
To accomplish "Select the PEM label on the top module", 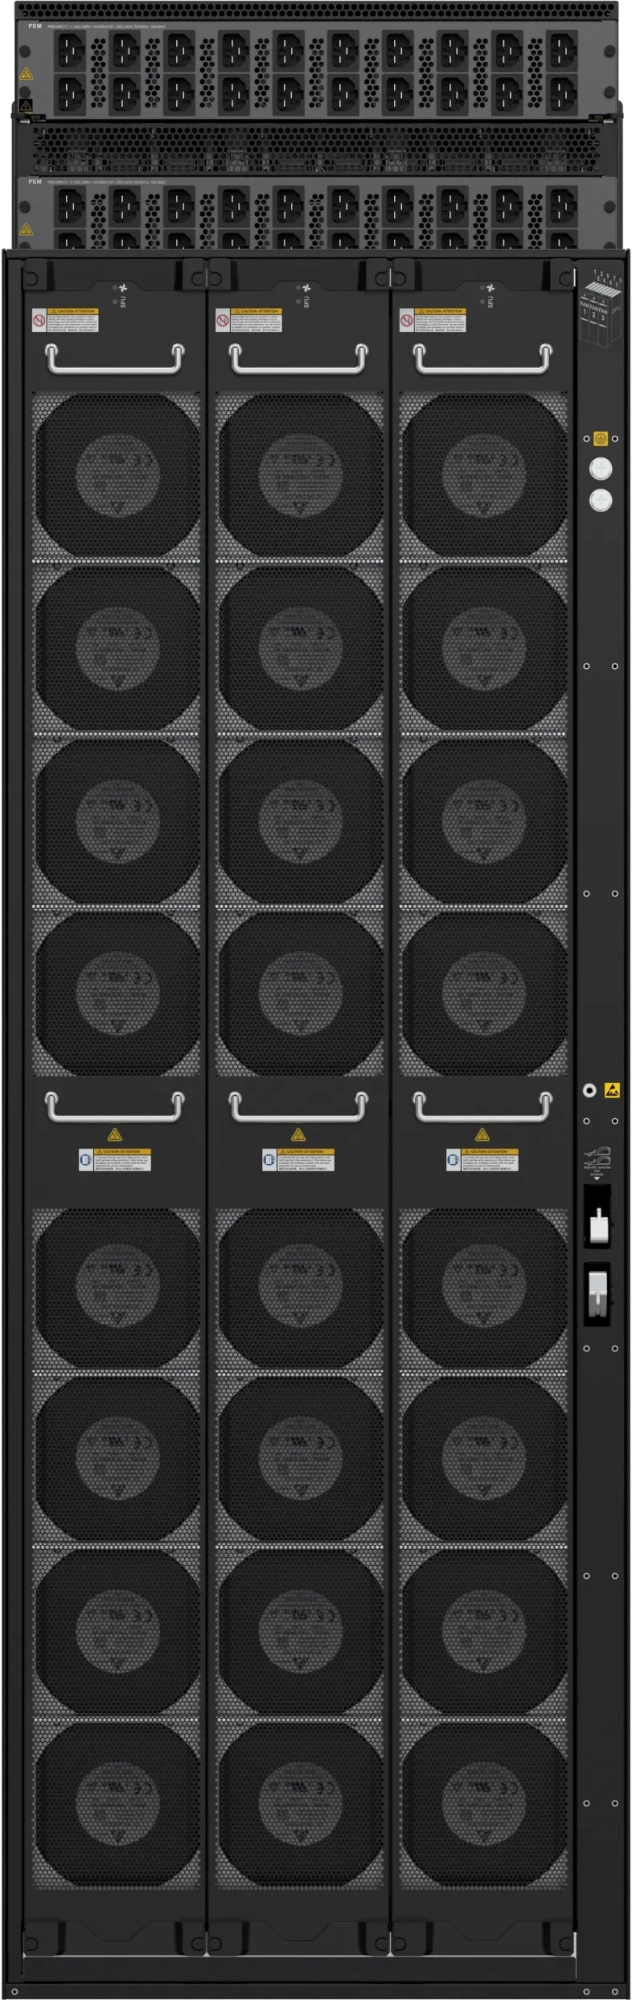I will pos(35,26).
